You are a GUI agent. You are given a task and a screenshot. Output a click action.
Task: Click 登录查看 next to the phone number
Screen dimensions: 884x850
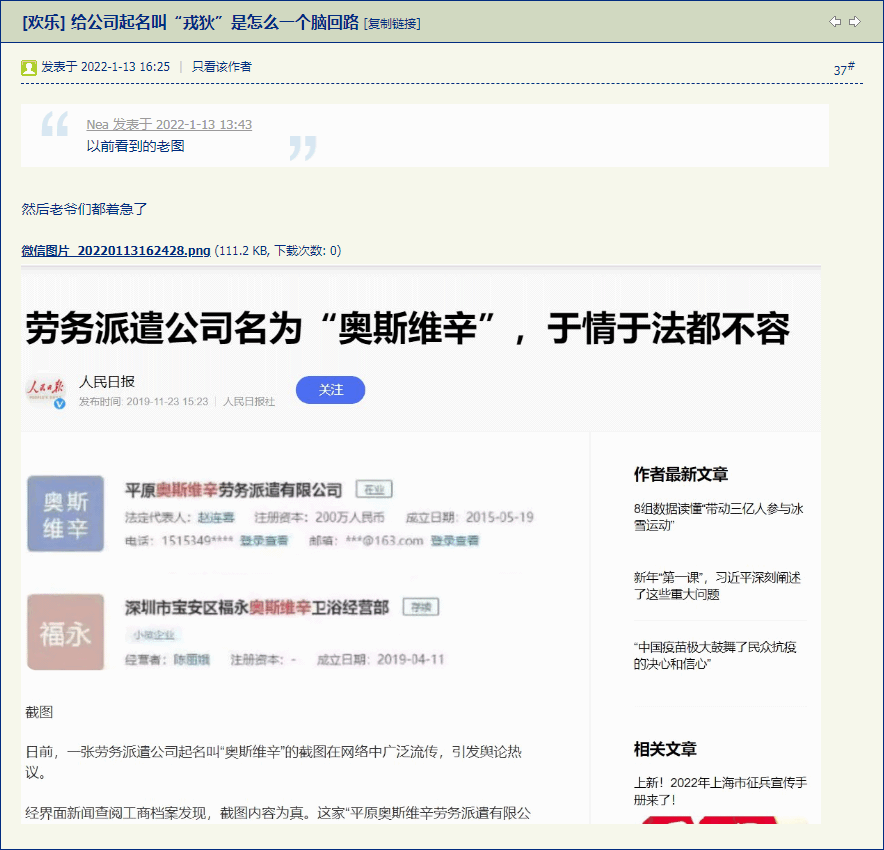point(264,541)
